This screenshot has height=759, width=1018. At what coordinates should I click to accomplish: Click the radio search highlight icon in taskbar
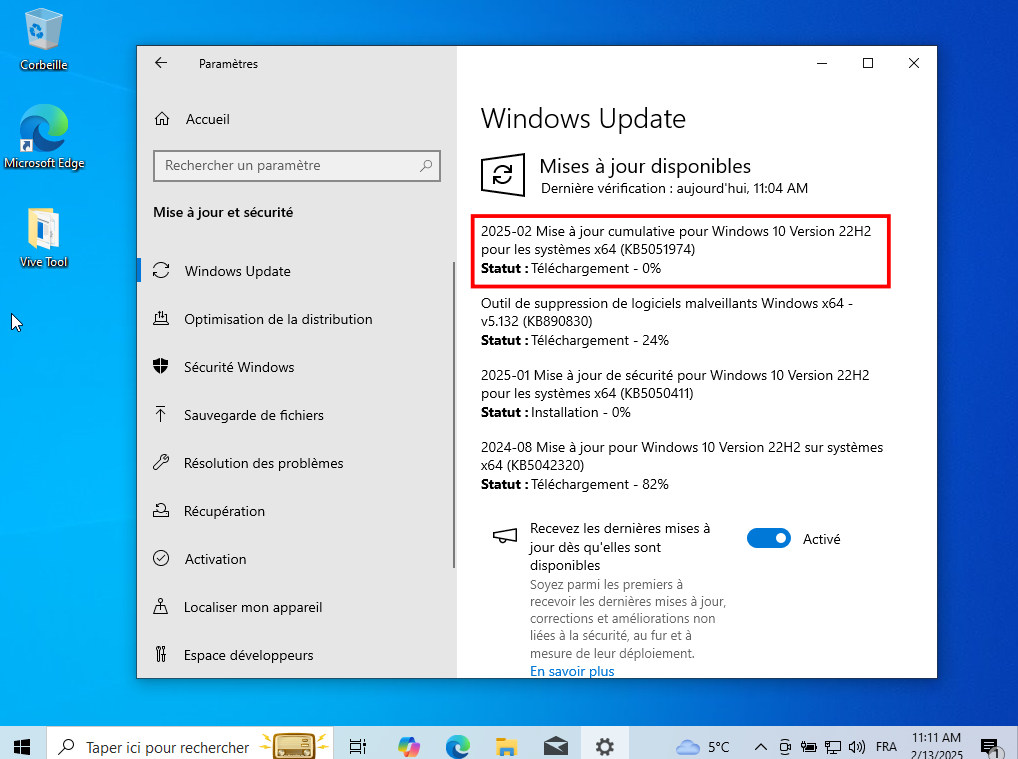click(x=294, y=746)
